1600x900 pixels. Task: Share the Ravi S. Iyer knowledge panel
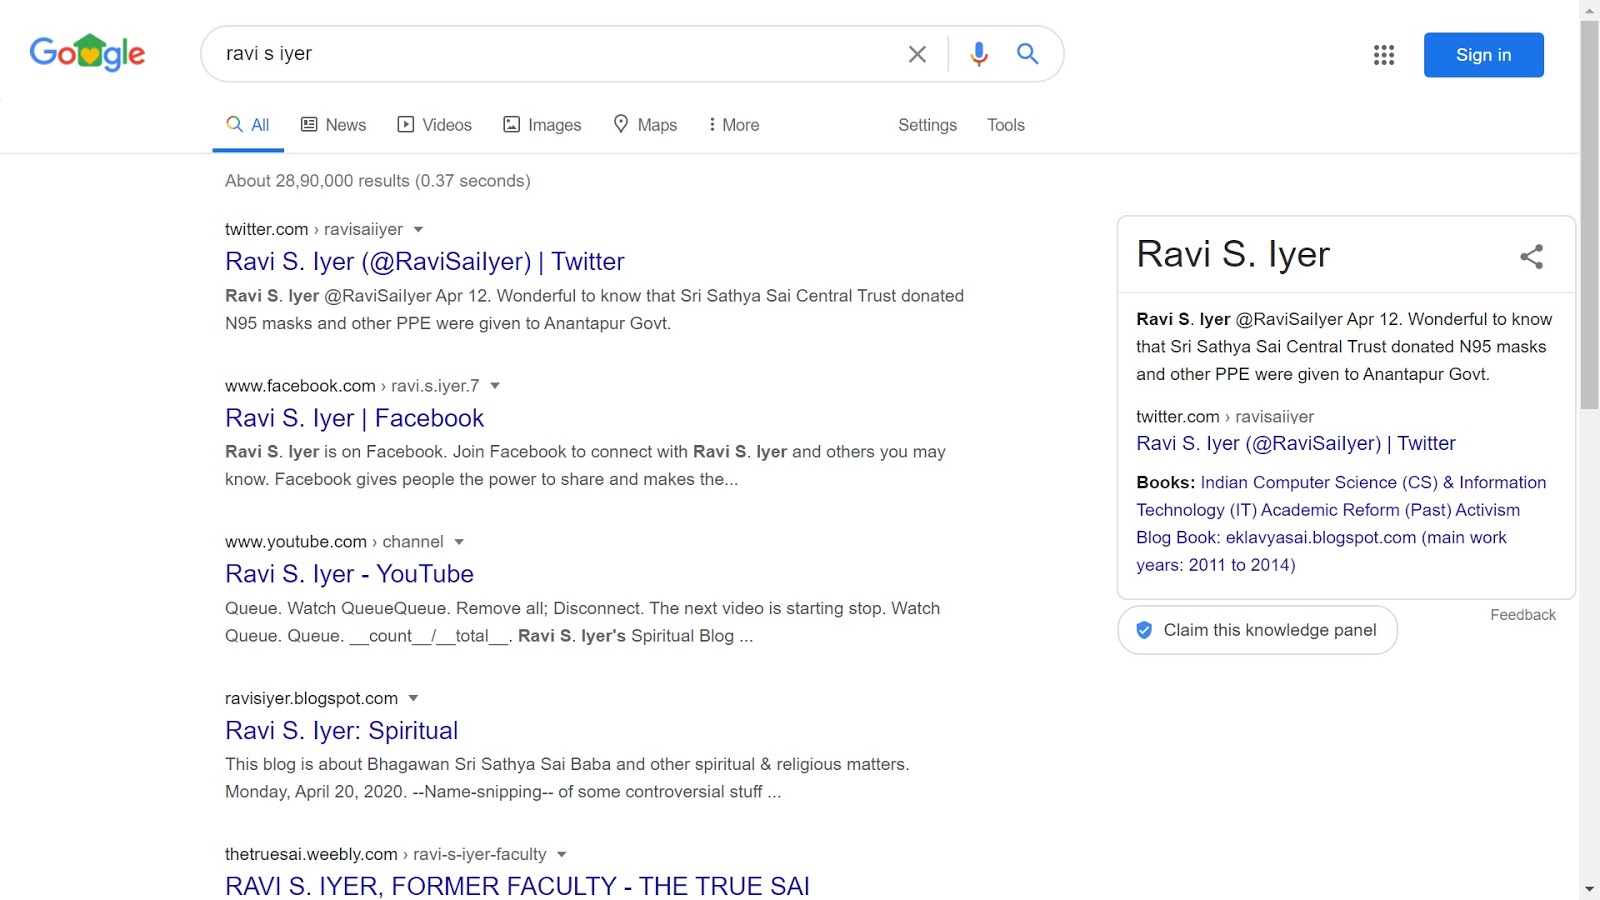[x=1531, y=256]
